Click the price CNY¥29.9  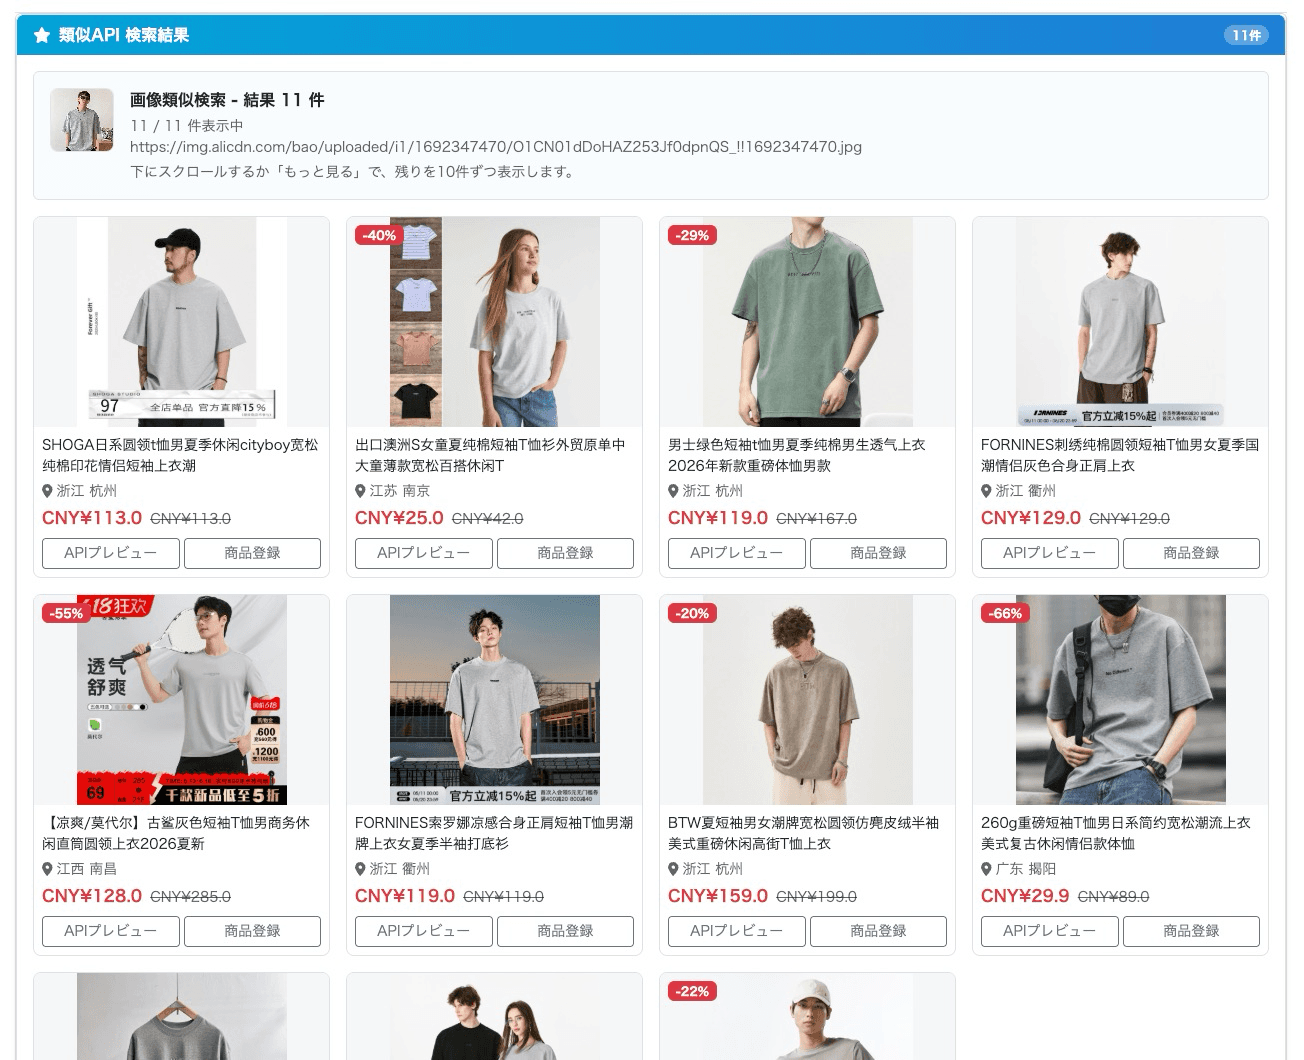click(1025, 896)
